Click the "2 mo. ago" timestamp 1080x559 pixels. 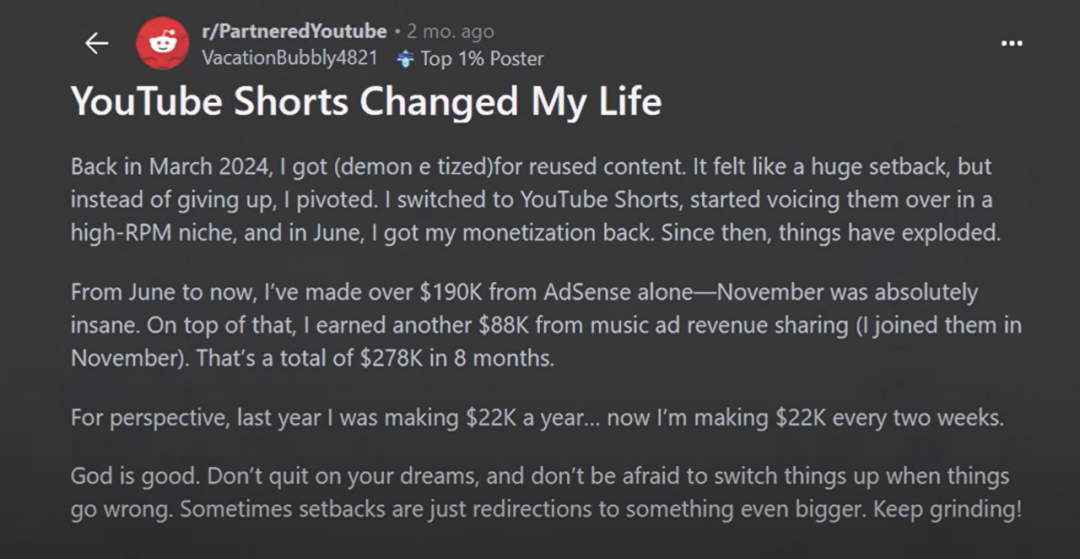(450, 32)
